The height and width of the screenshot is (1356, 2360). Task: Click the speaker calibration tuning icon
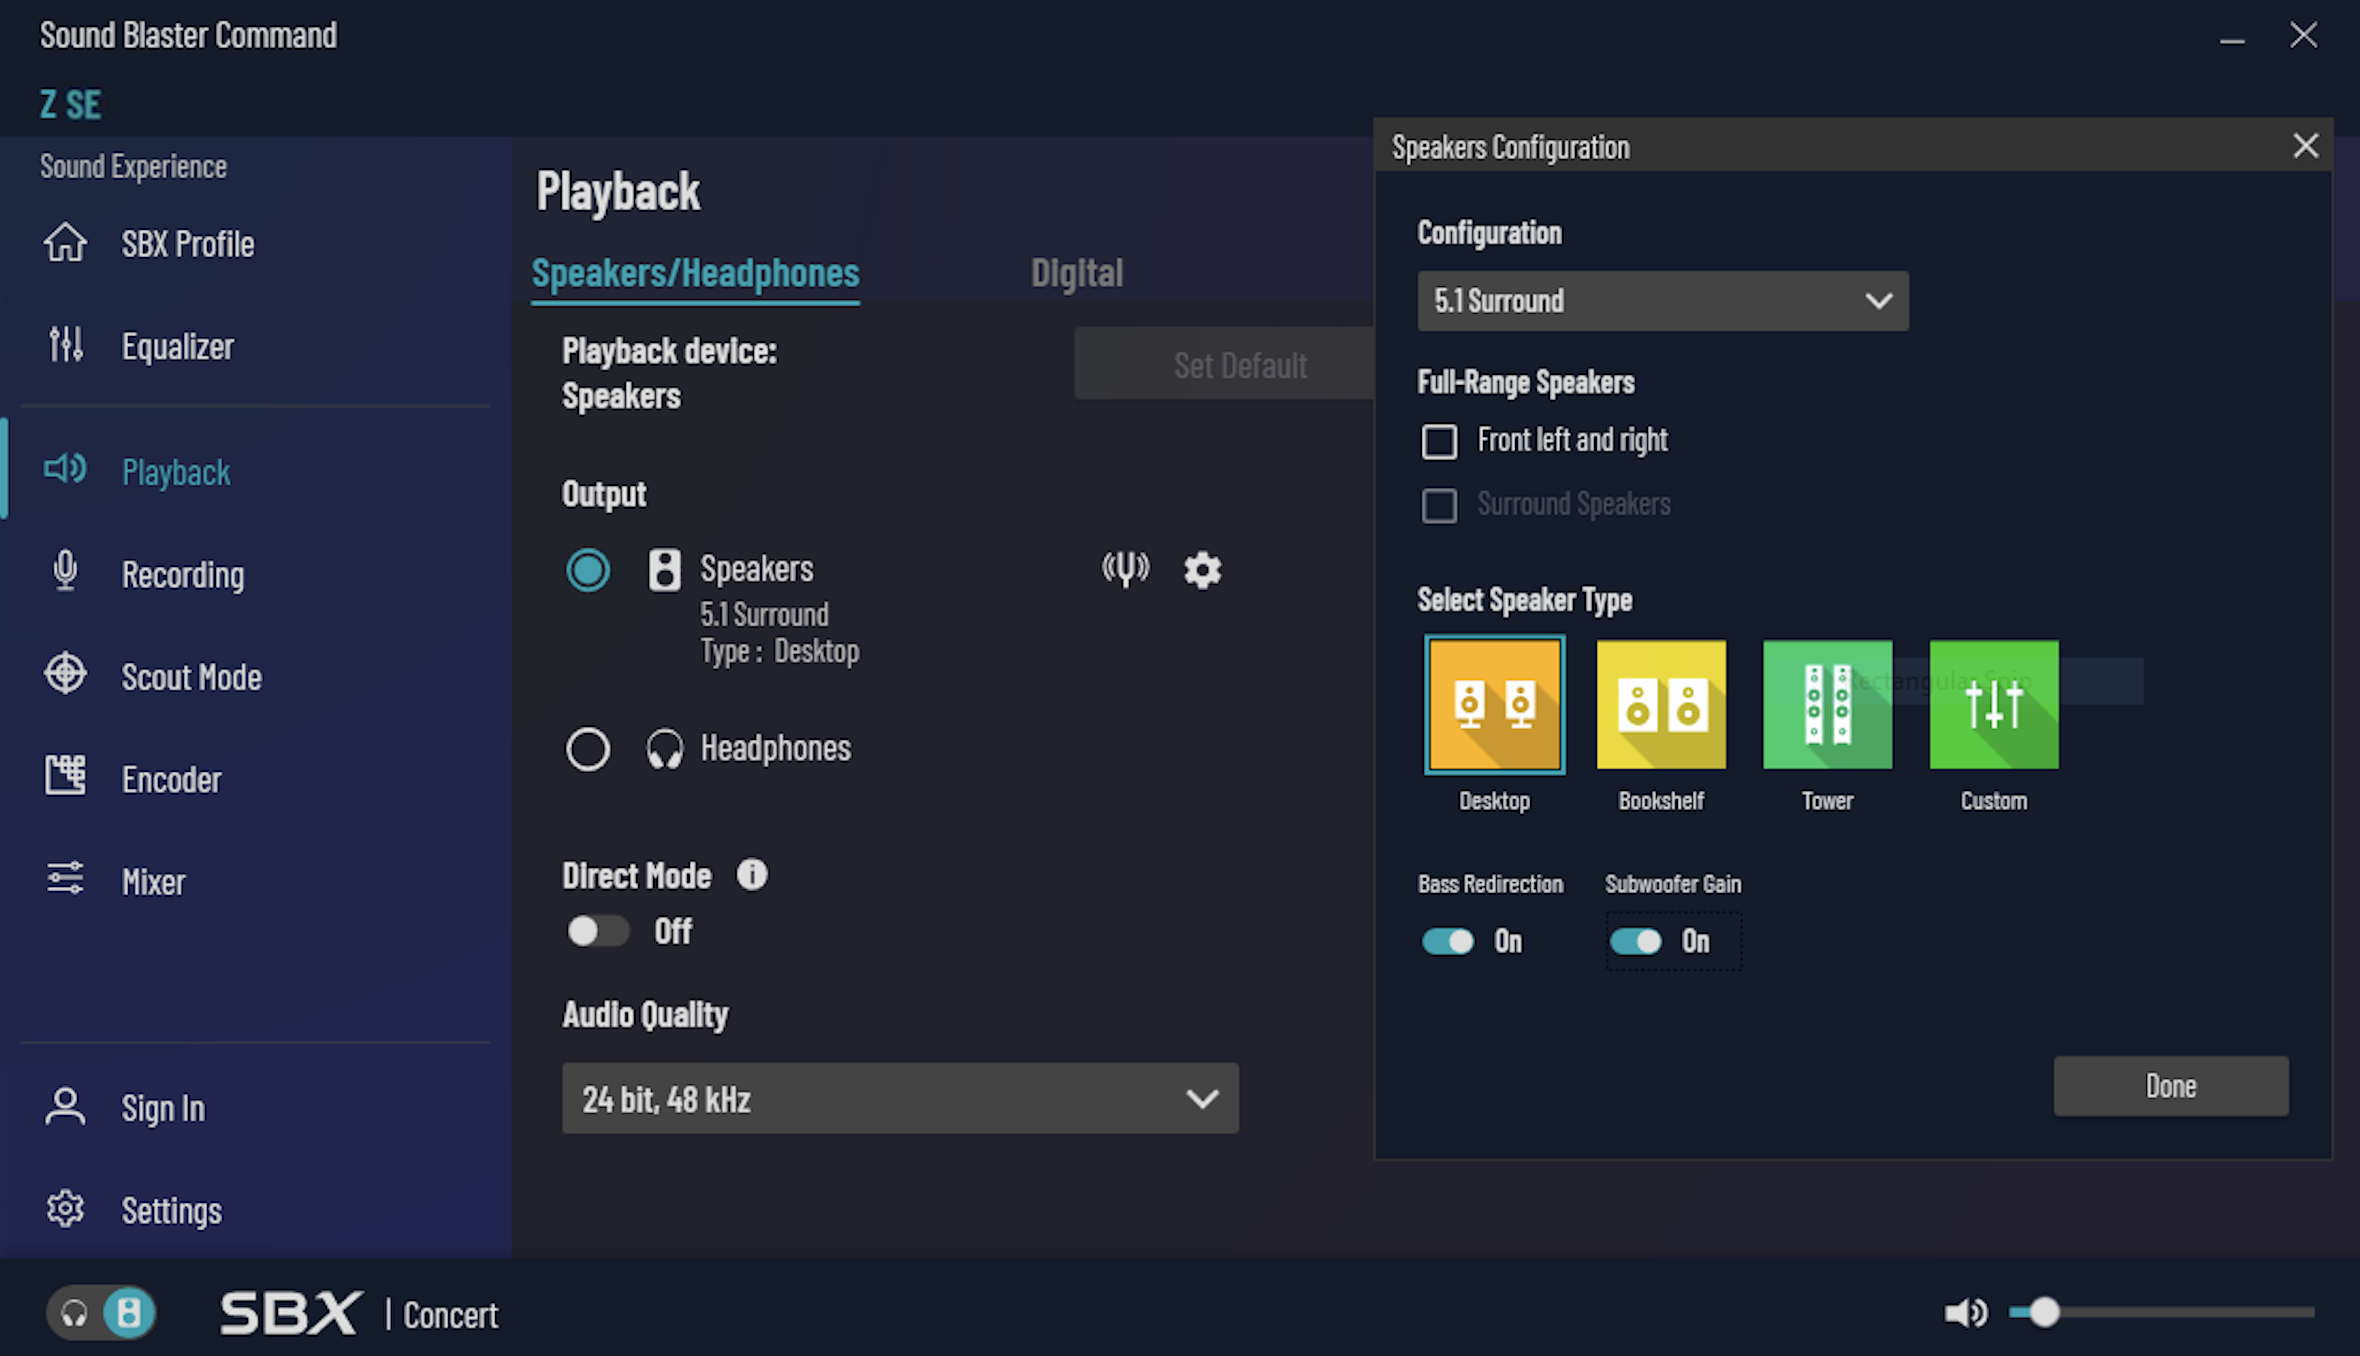(x=1125, y=569)
